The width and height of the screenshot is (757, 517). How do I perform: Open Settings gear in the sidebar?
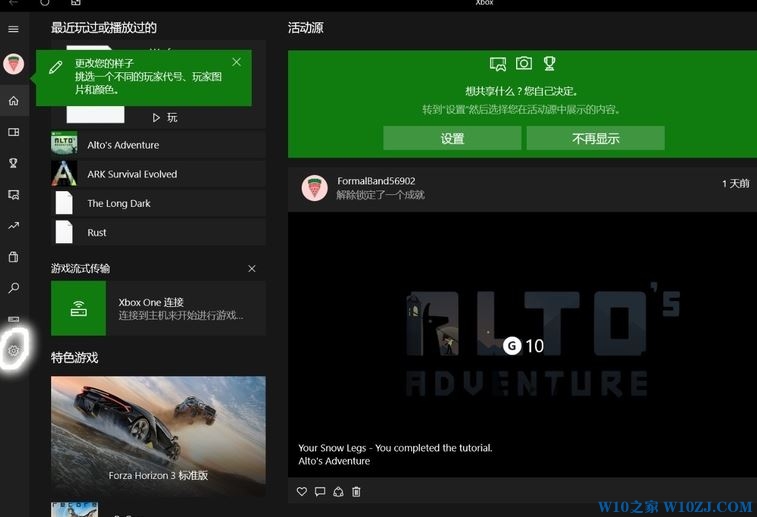tap(14, 350)
